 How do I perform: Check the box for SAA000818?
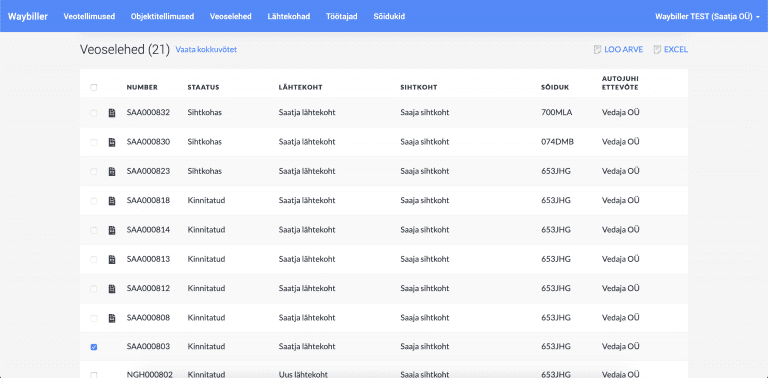click(94, 201)
